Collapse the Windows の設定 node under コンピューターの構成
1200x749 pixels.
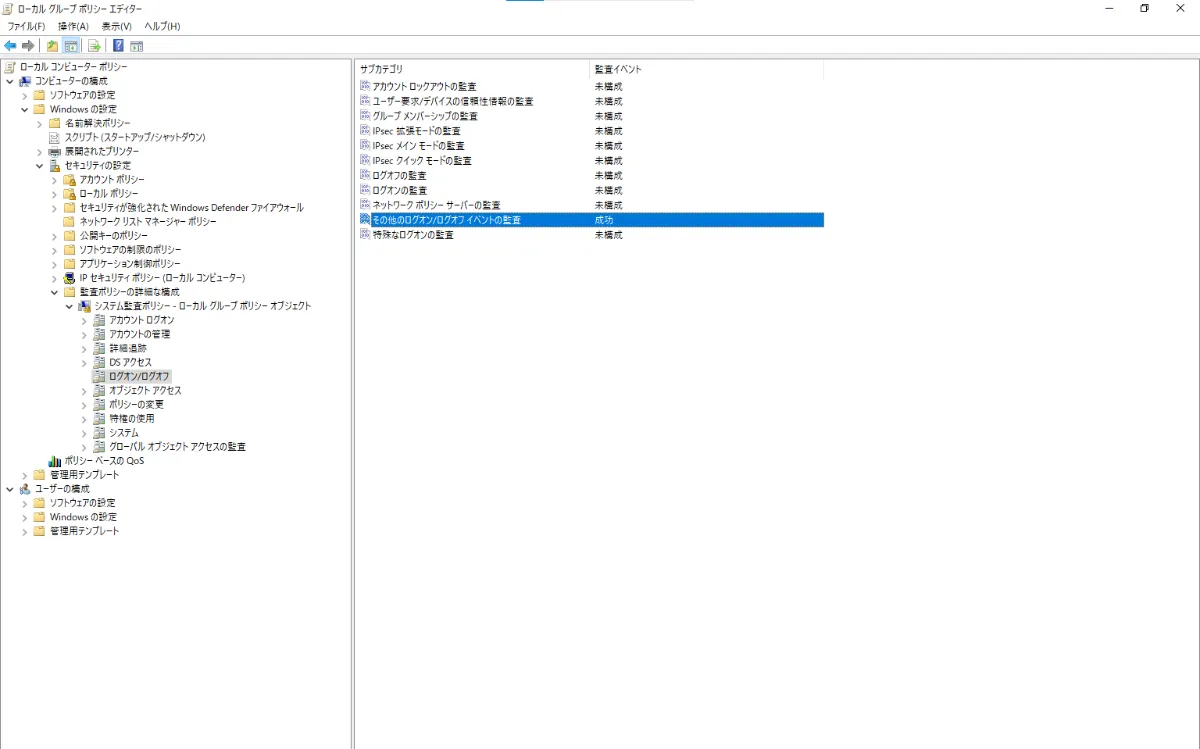25,109
